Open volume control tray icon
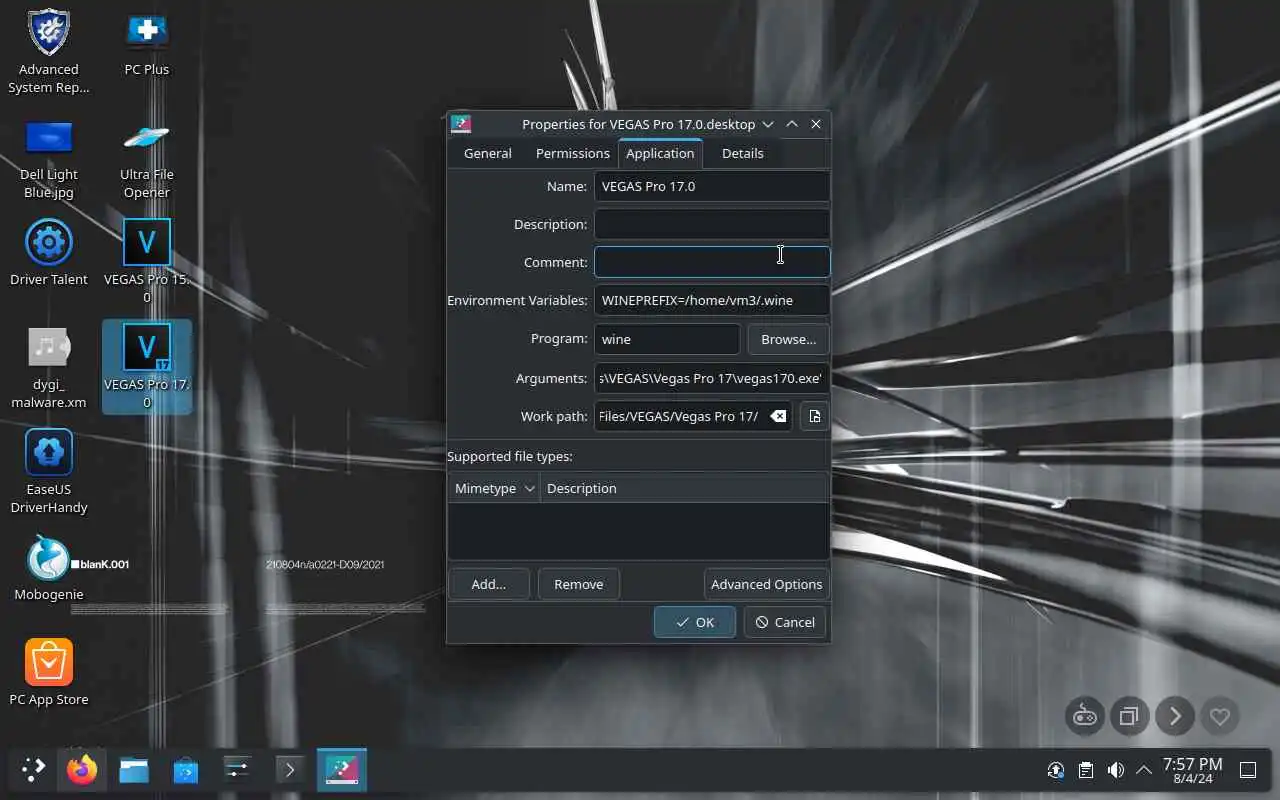This screenshot has height=800, width=1280. click(x=1115, y=770)
